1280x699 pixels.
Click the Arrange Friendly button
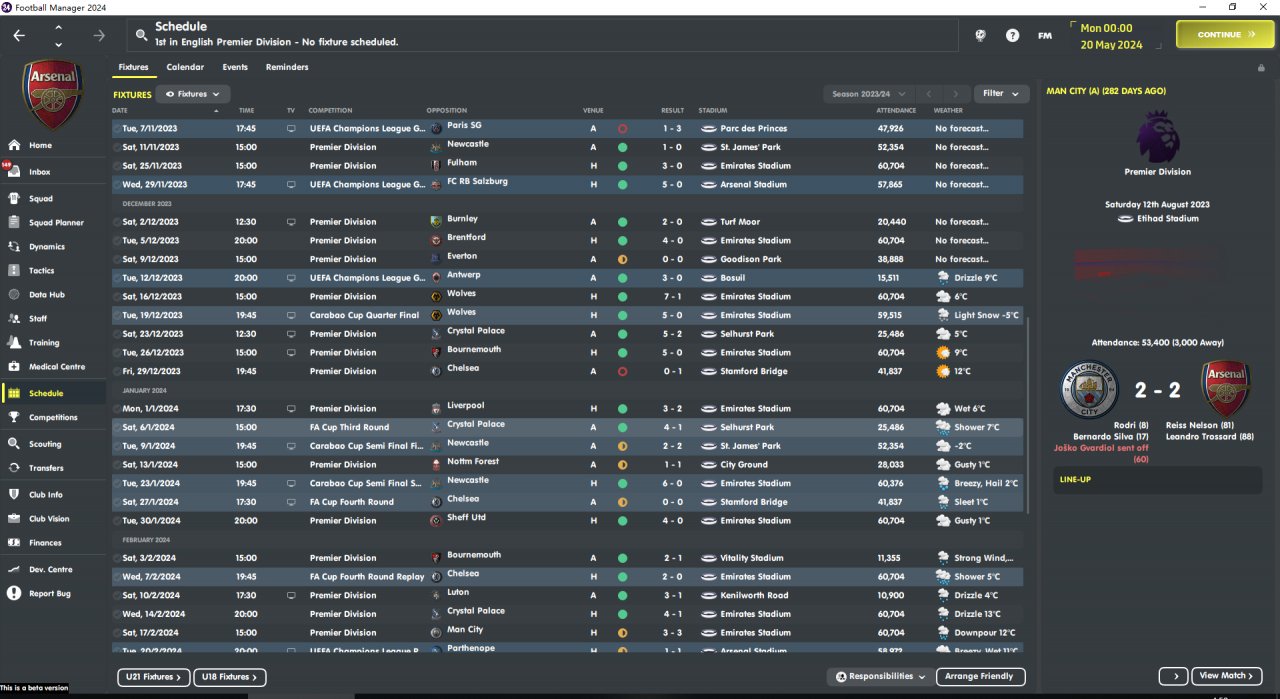pos(980,677)
